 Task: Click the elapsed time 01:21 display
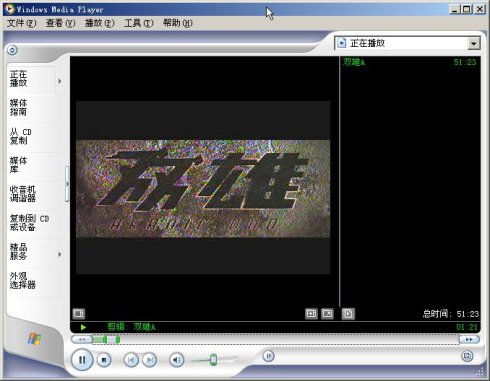tap(467, 327)
